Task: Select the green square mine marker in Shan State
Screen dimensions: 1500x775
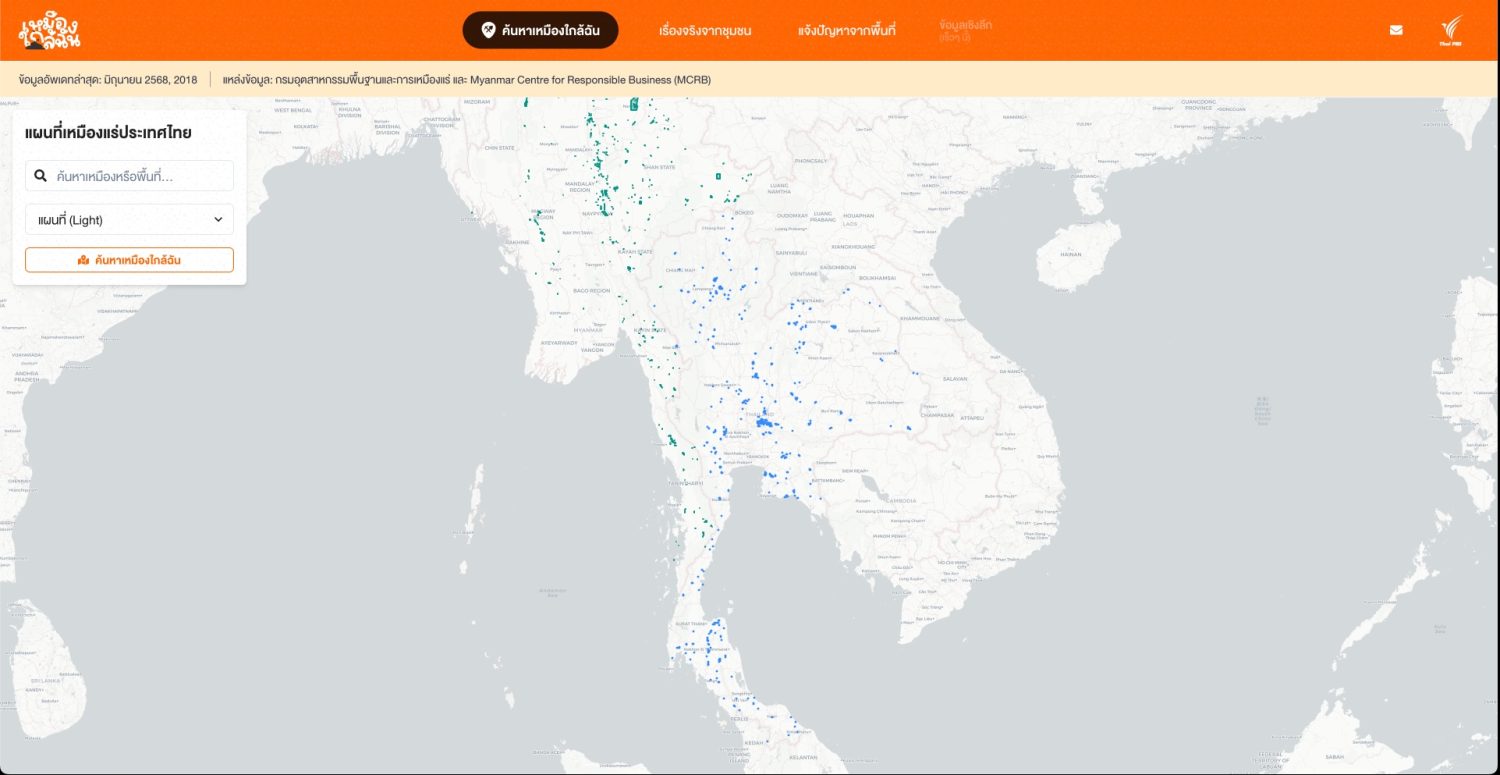Action: (718, 176)
